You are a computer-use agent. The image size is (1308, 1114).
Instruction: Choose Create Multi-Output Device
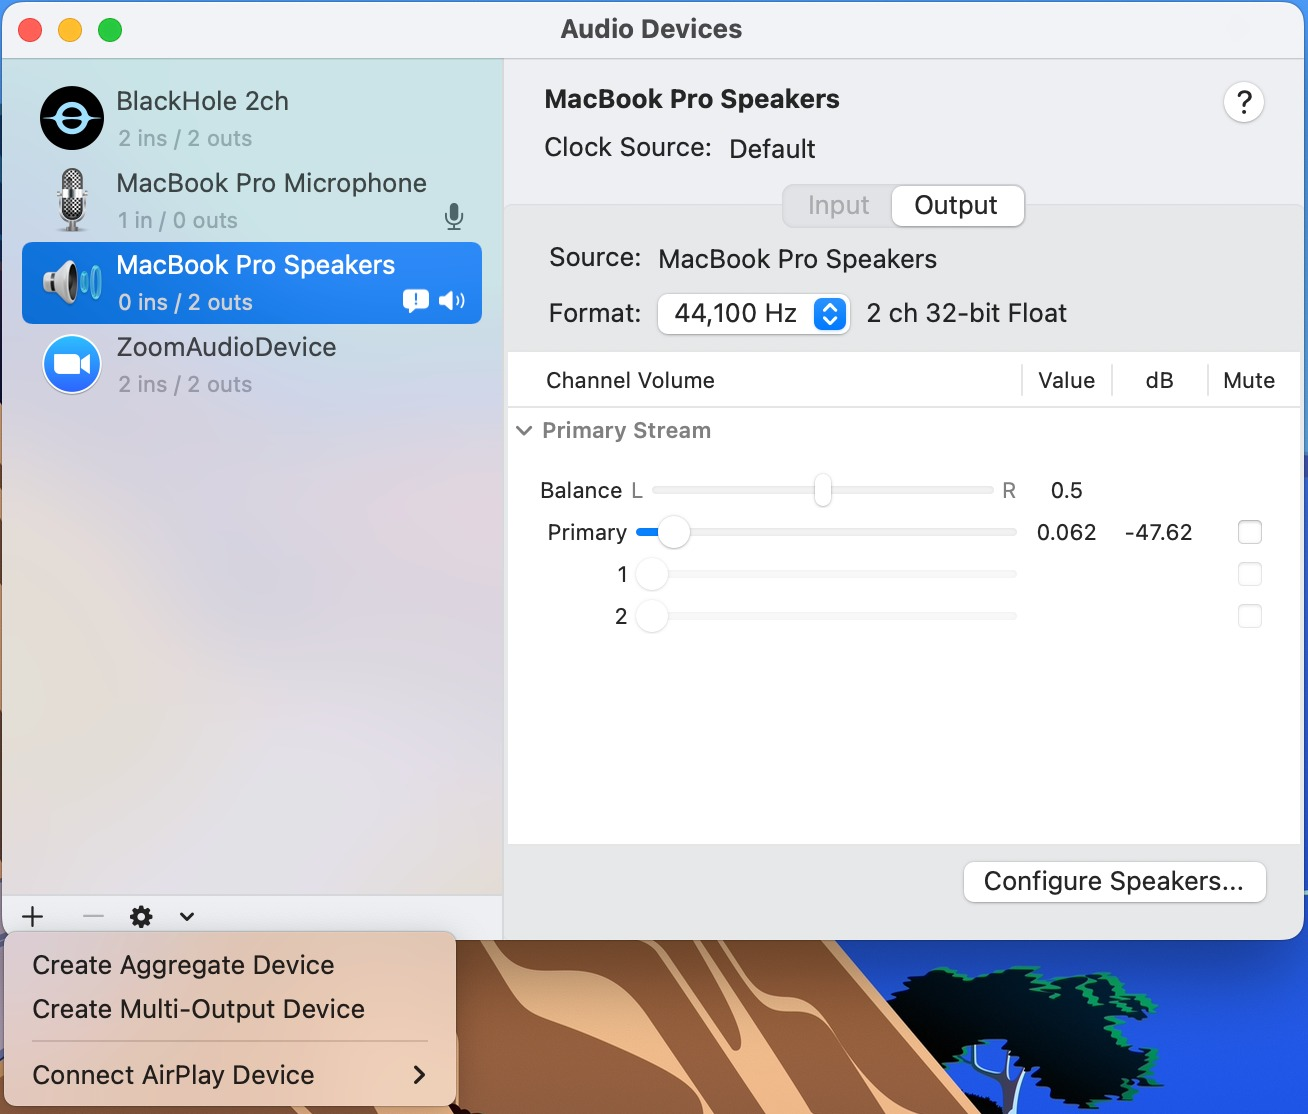(199, 1009)
